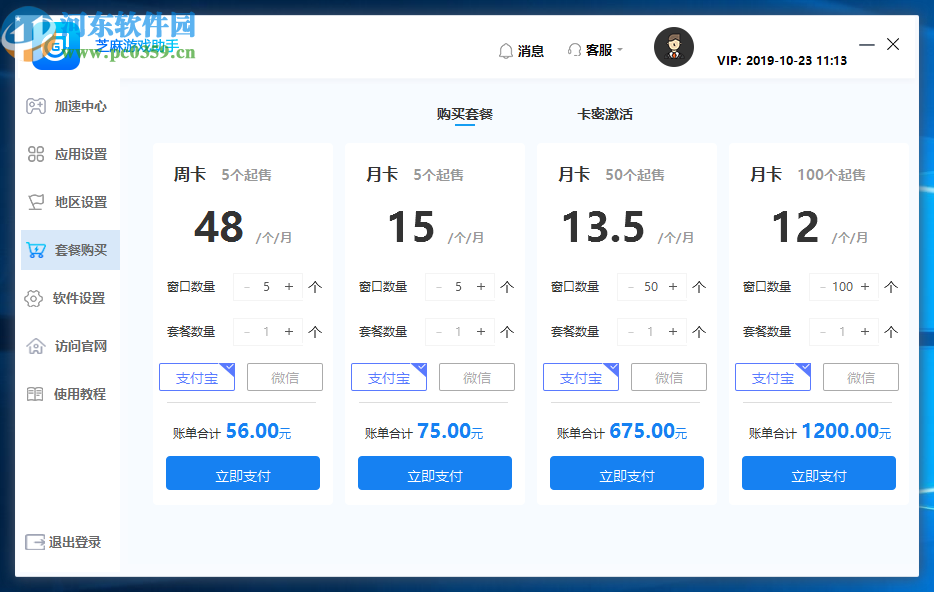
Task: Increase 窗口数量 for the 周卡 package
Action: click(x=289, y=286)
